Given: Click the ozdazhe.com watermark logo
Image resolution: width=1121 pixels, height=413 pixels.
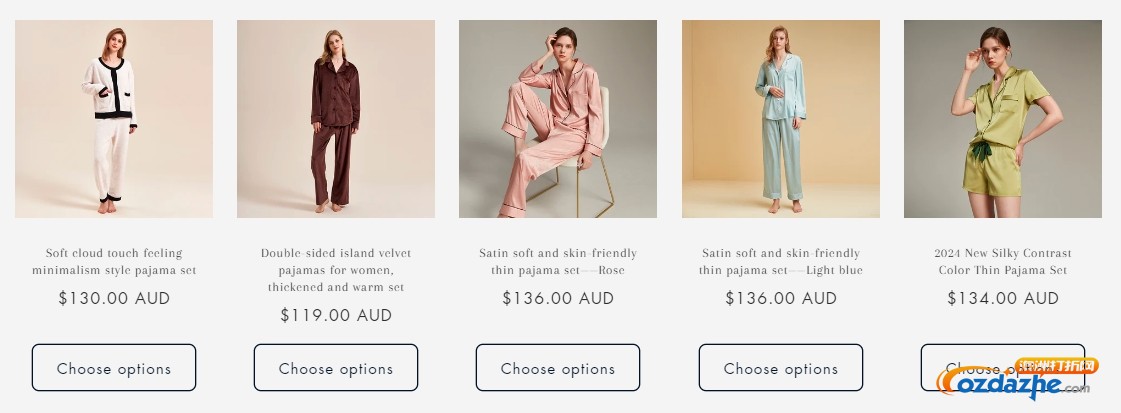Looking at the screenshot, I should click(x=1016, y=379).
